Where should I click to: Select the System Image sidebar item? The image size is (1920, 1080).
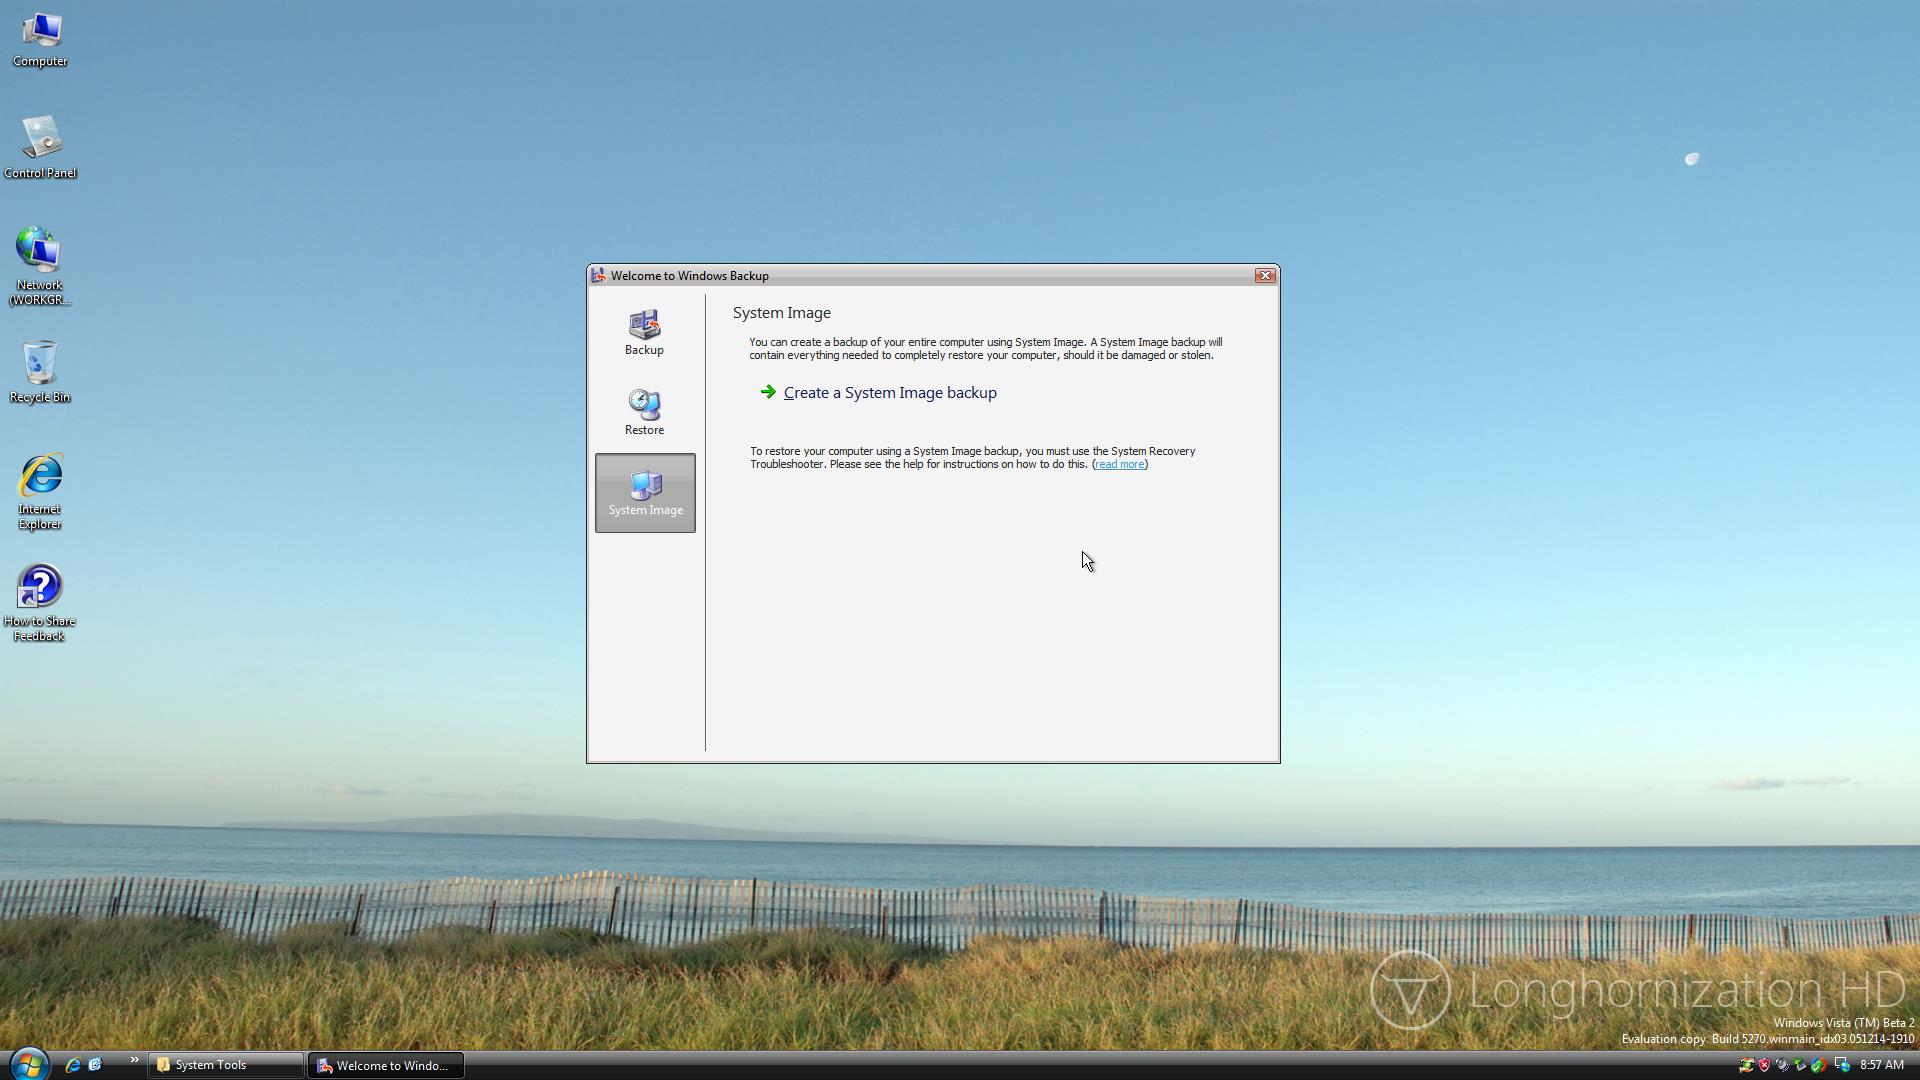(x=645, y=493)
